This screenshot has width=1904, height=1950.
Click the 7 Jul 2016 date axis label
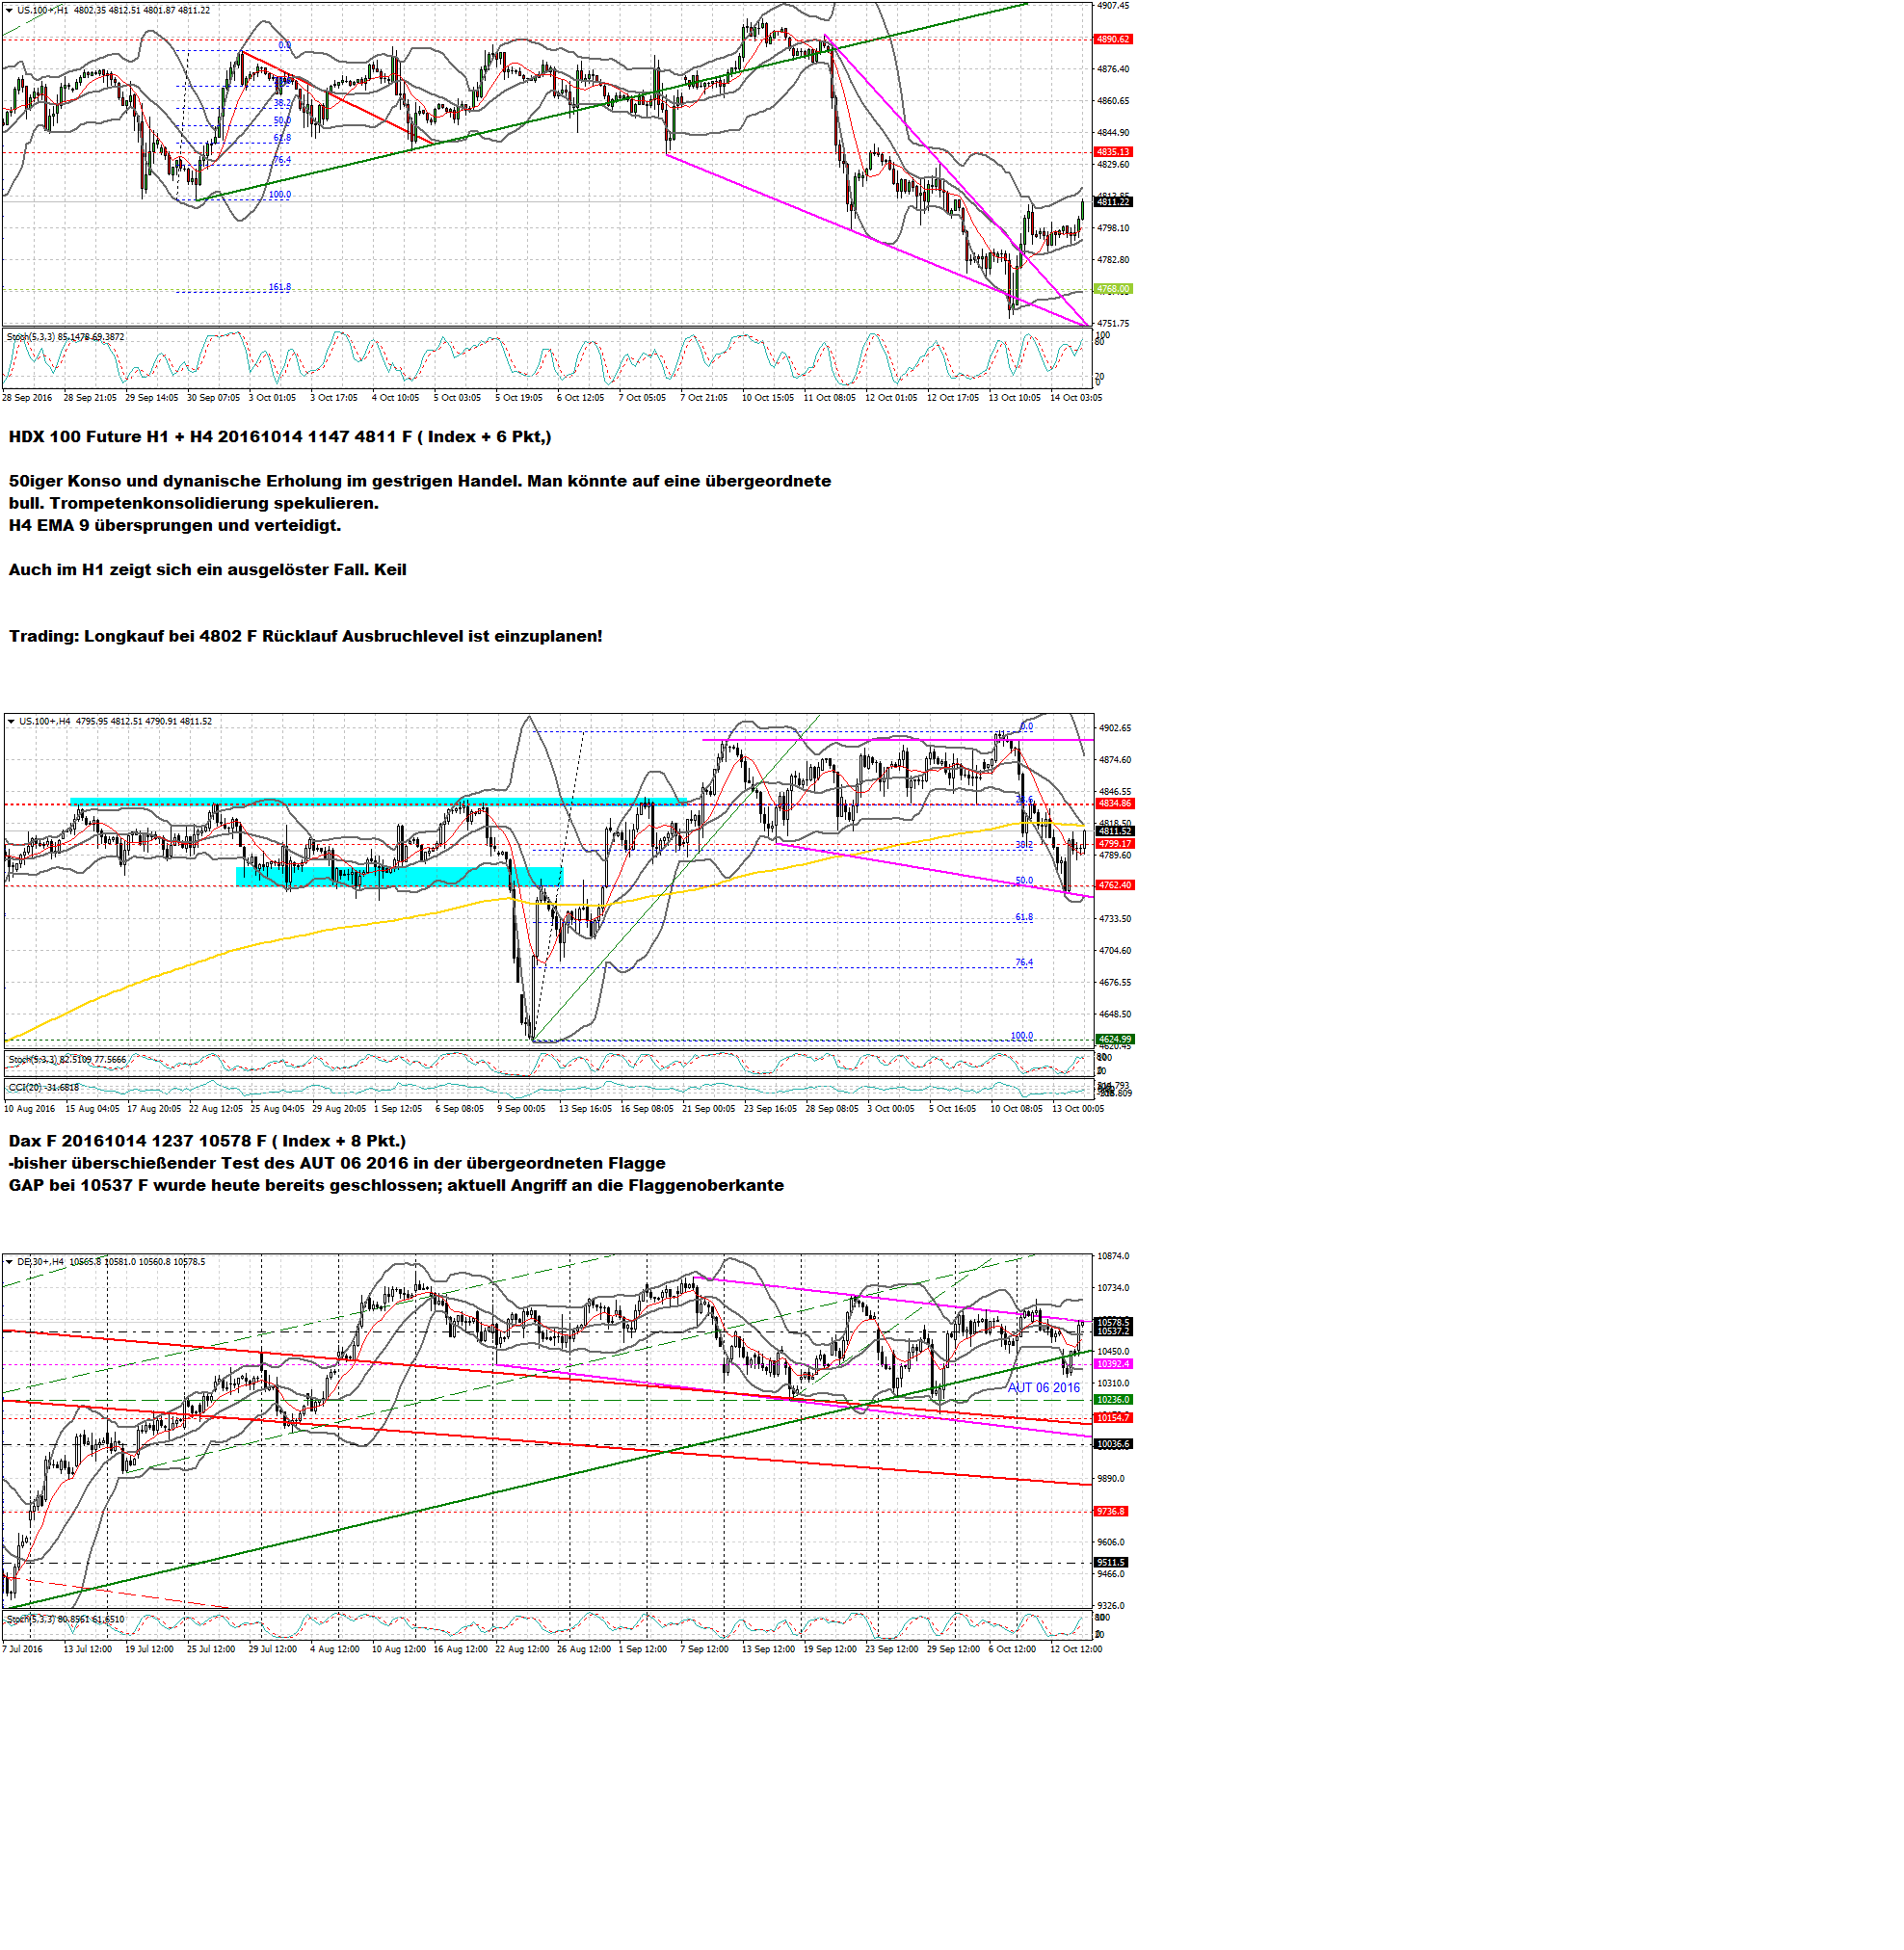23,1649
